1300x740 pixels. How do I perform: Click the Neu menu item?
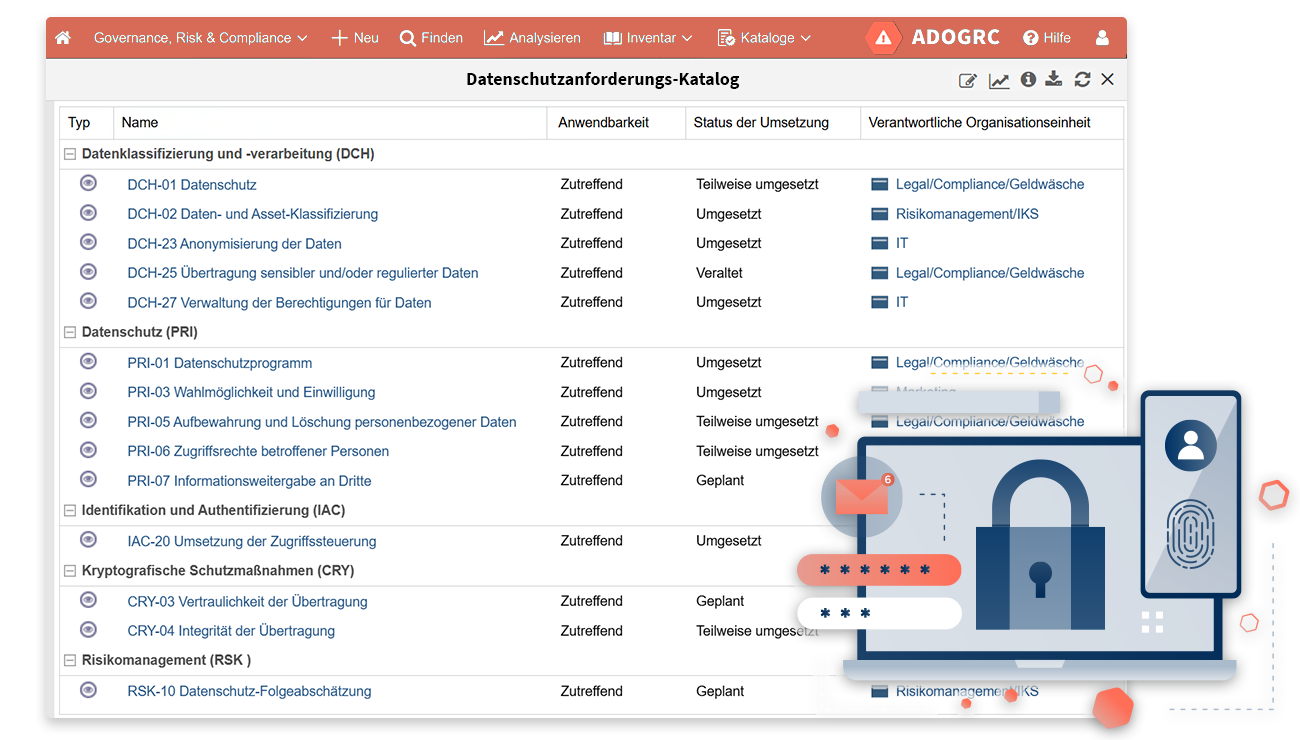point(355,38)
